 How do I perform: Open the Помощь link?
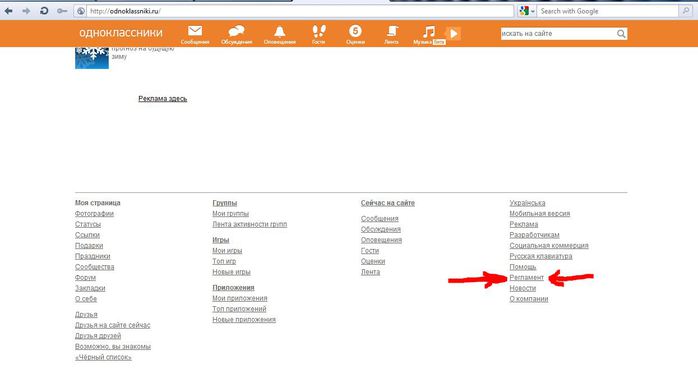523,267
